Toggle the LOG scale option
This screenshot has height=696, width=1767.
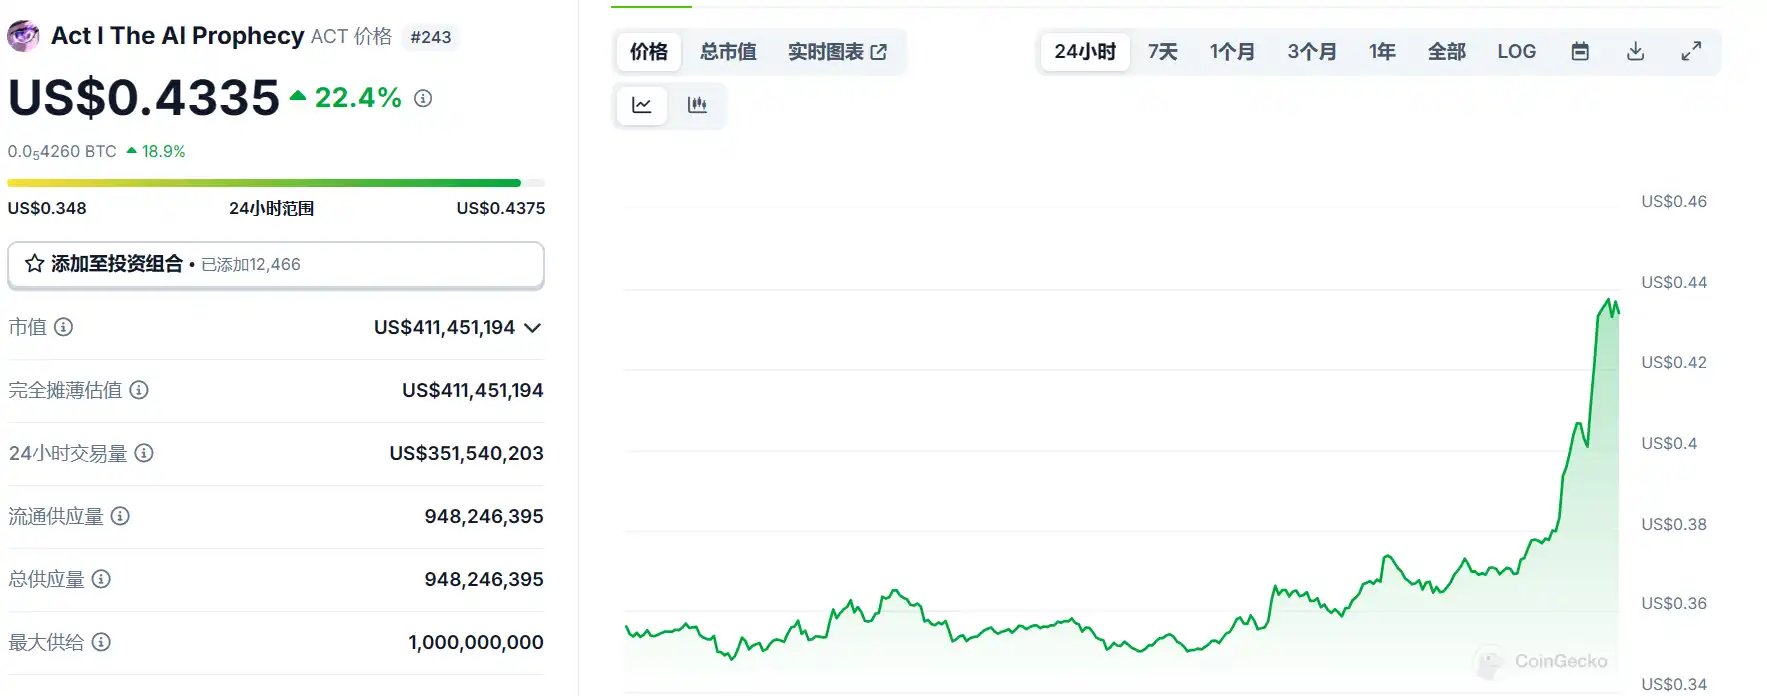point(1516,52)
